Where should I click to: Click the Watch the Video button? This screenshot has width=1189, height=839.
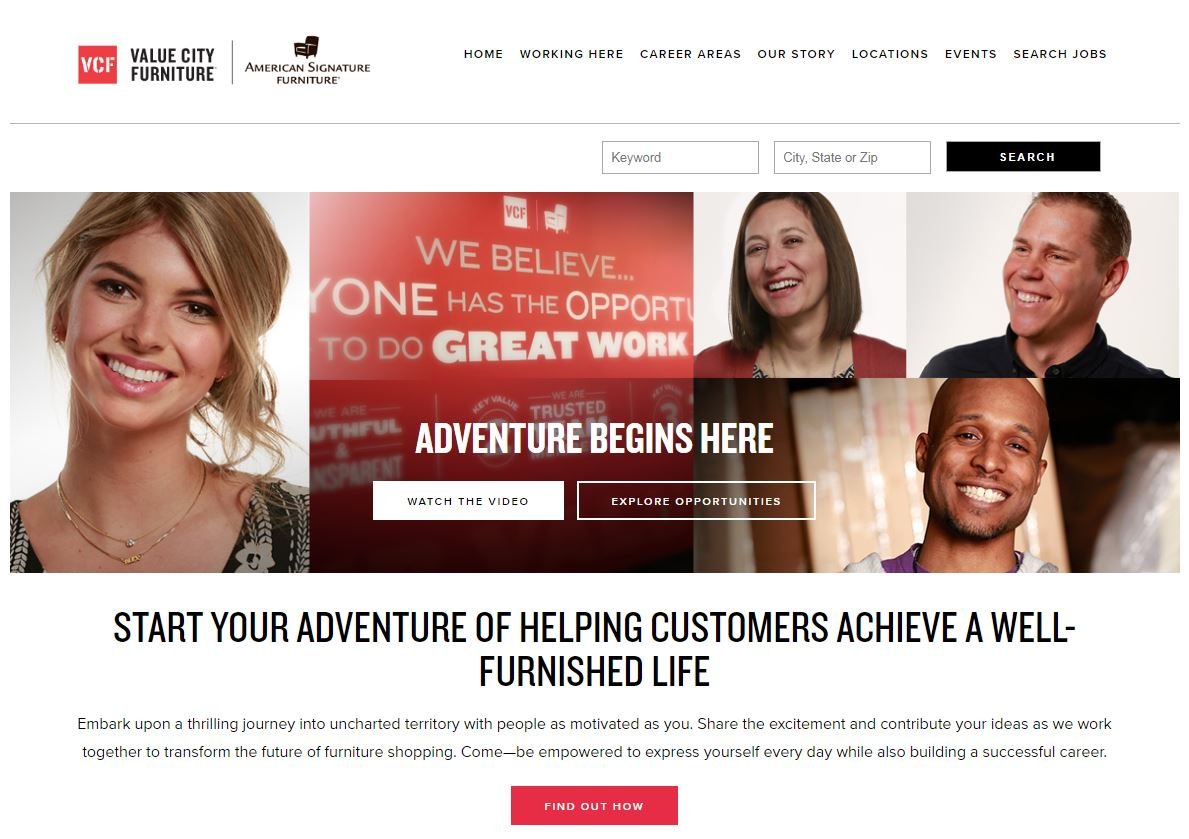point(468,501)
